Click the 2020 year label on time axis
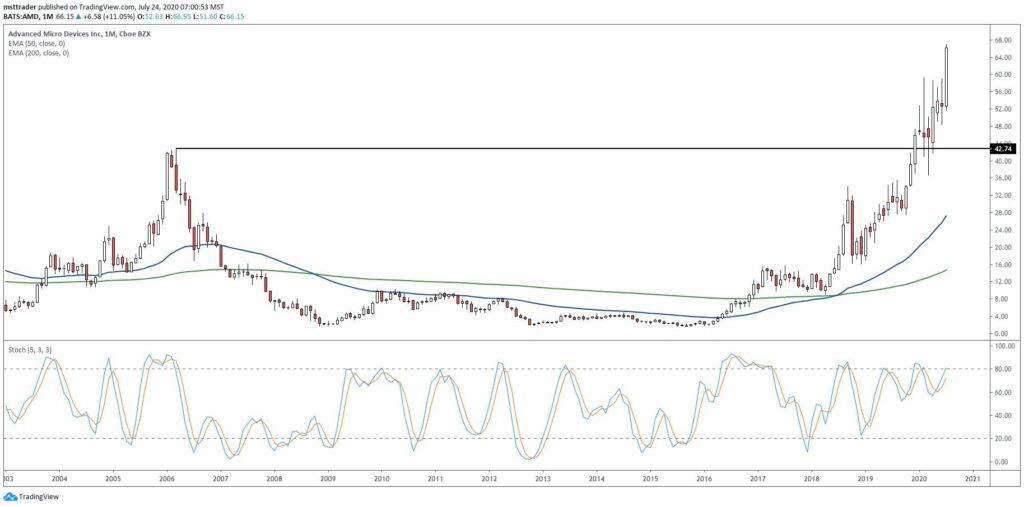The image size is (1024, 507). (x=919, y=478)
